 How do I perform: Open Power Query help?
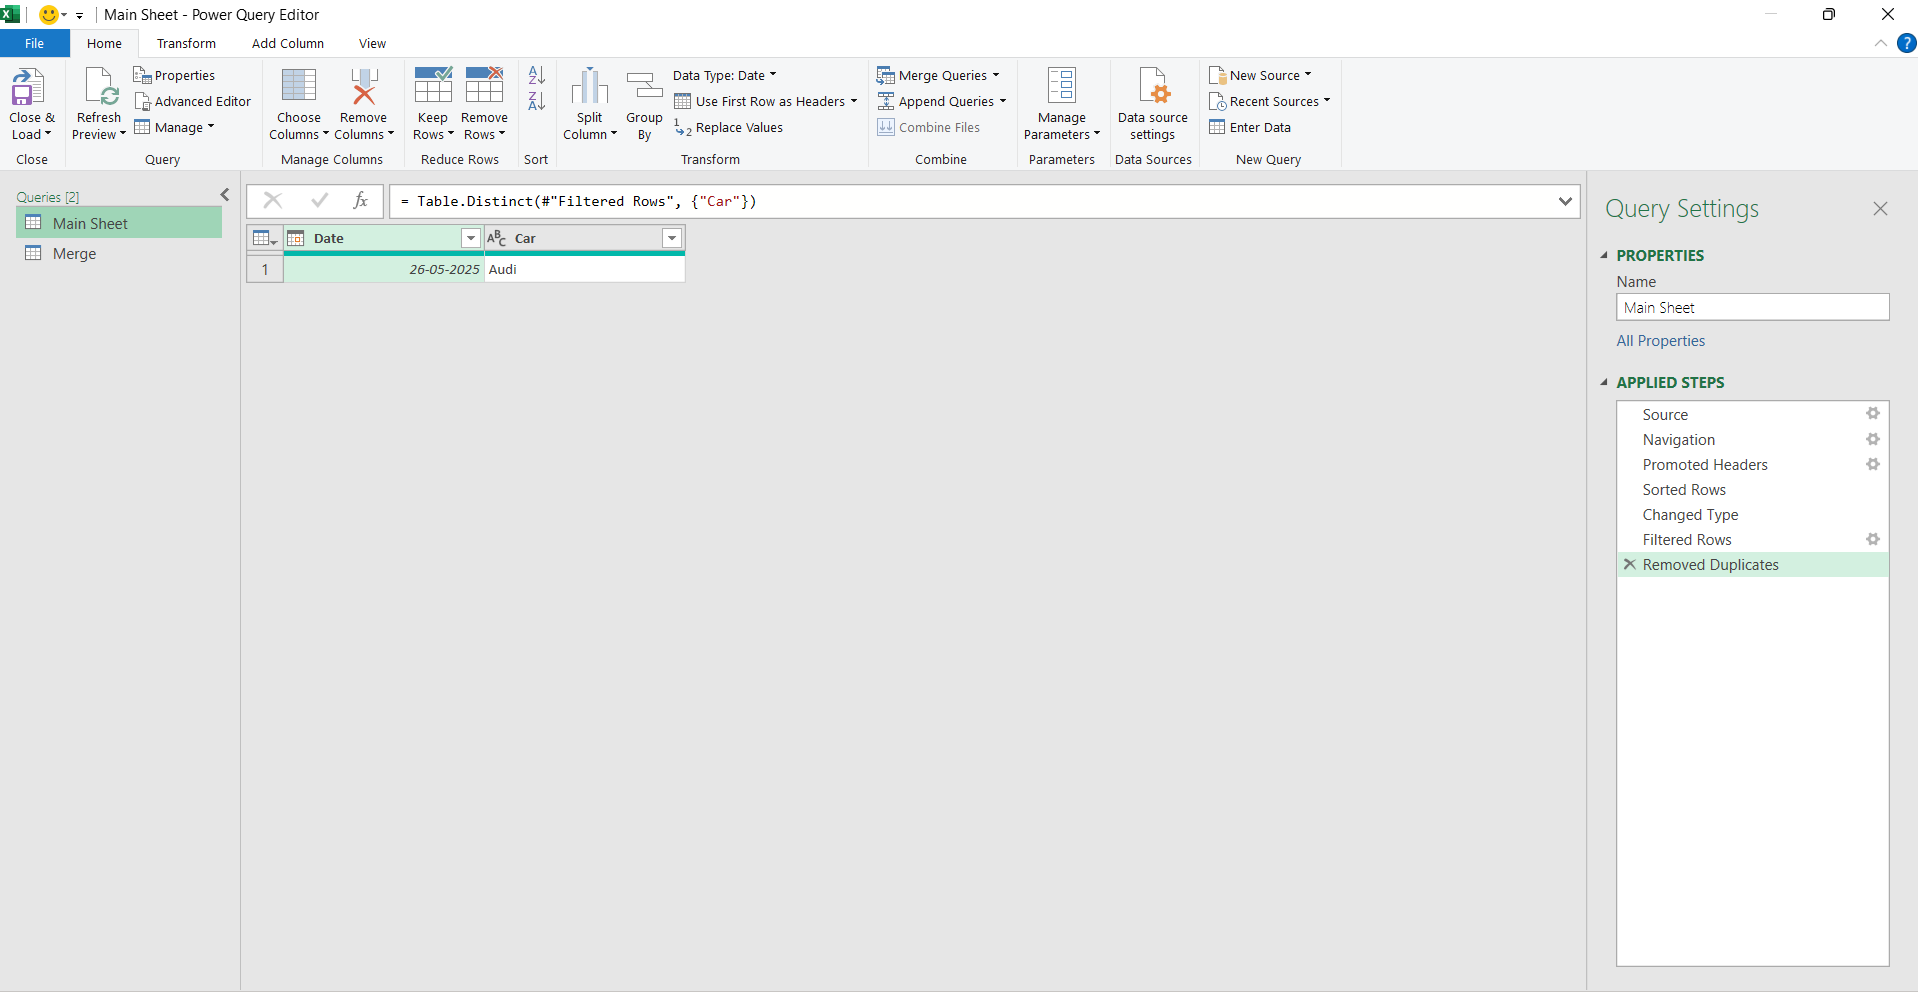pos(1906,43)
